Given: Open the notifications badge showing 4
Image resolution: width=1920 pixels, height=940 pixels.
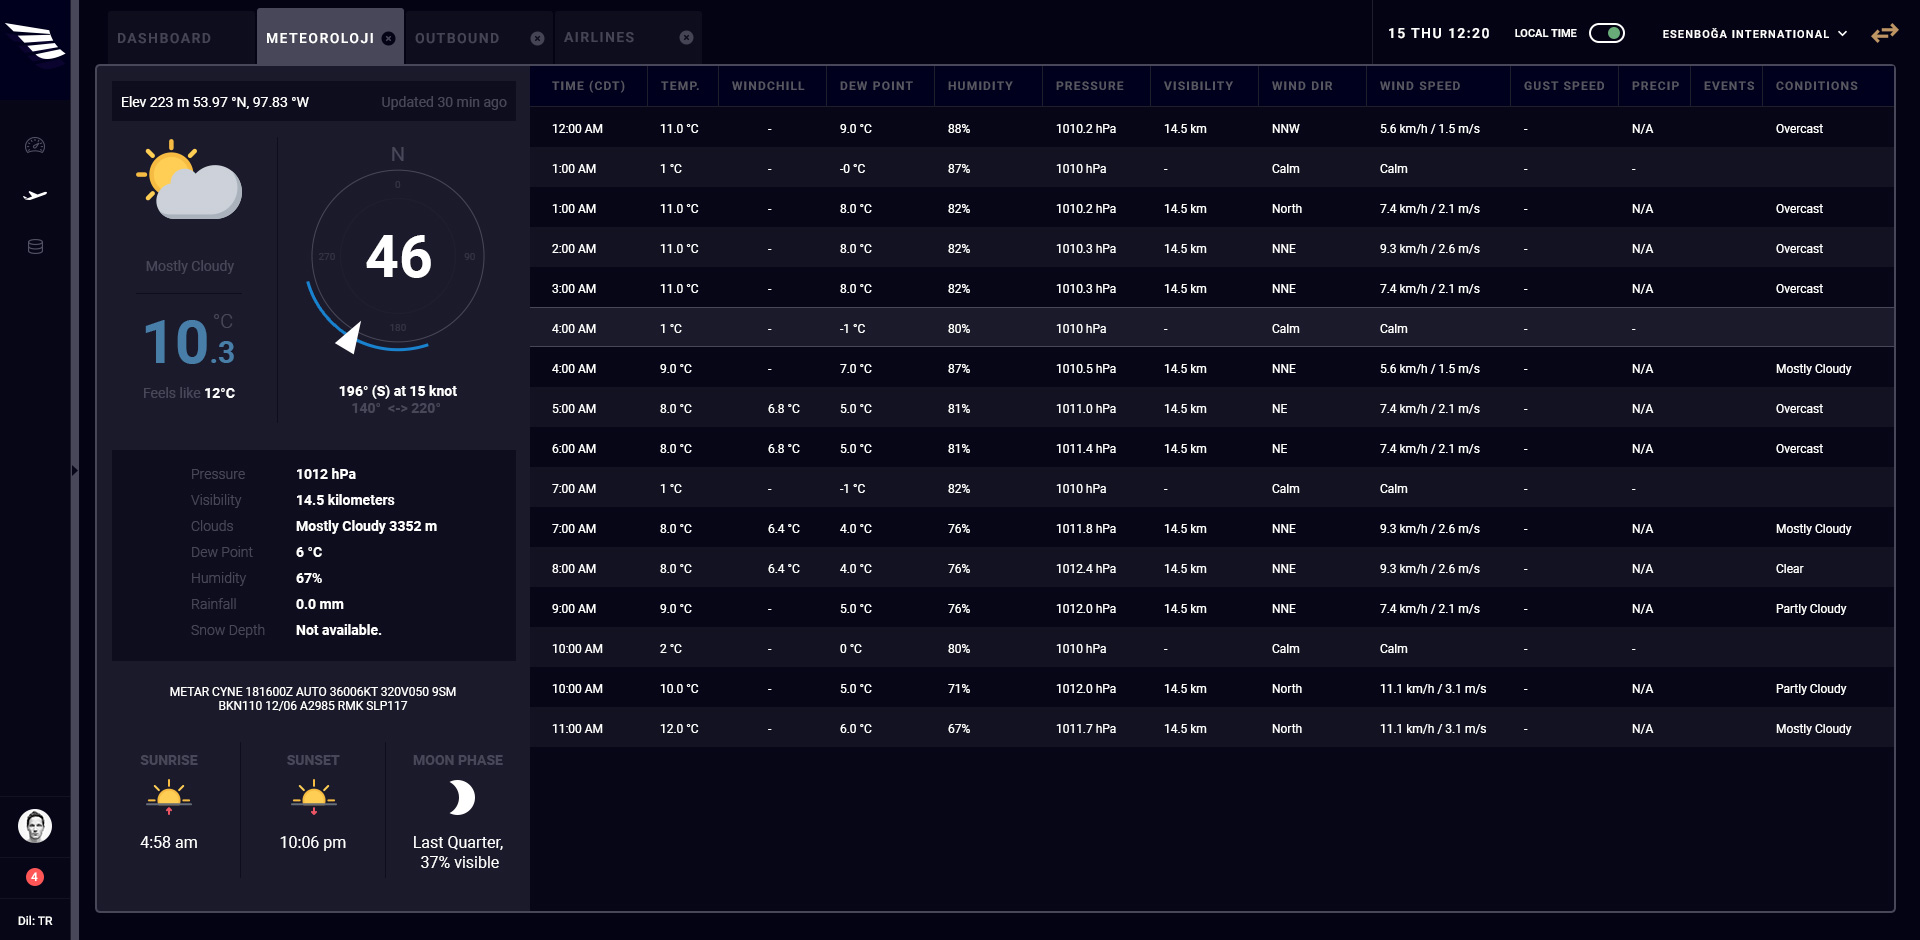Looking at the screenshot, I should pyautogui.click(x=35, y=877).
